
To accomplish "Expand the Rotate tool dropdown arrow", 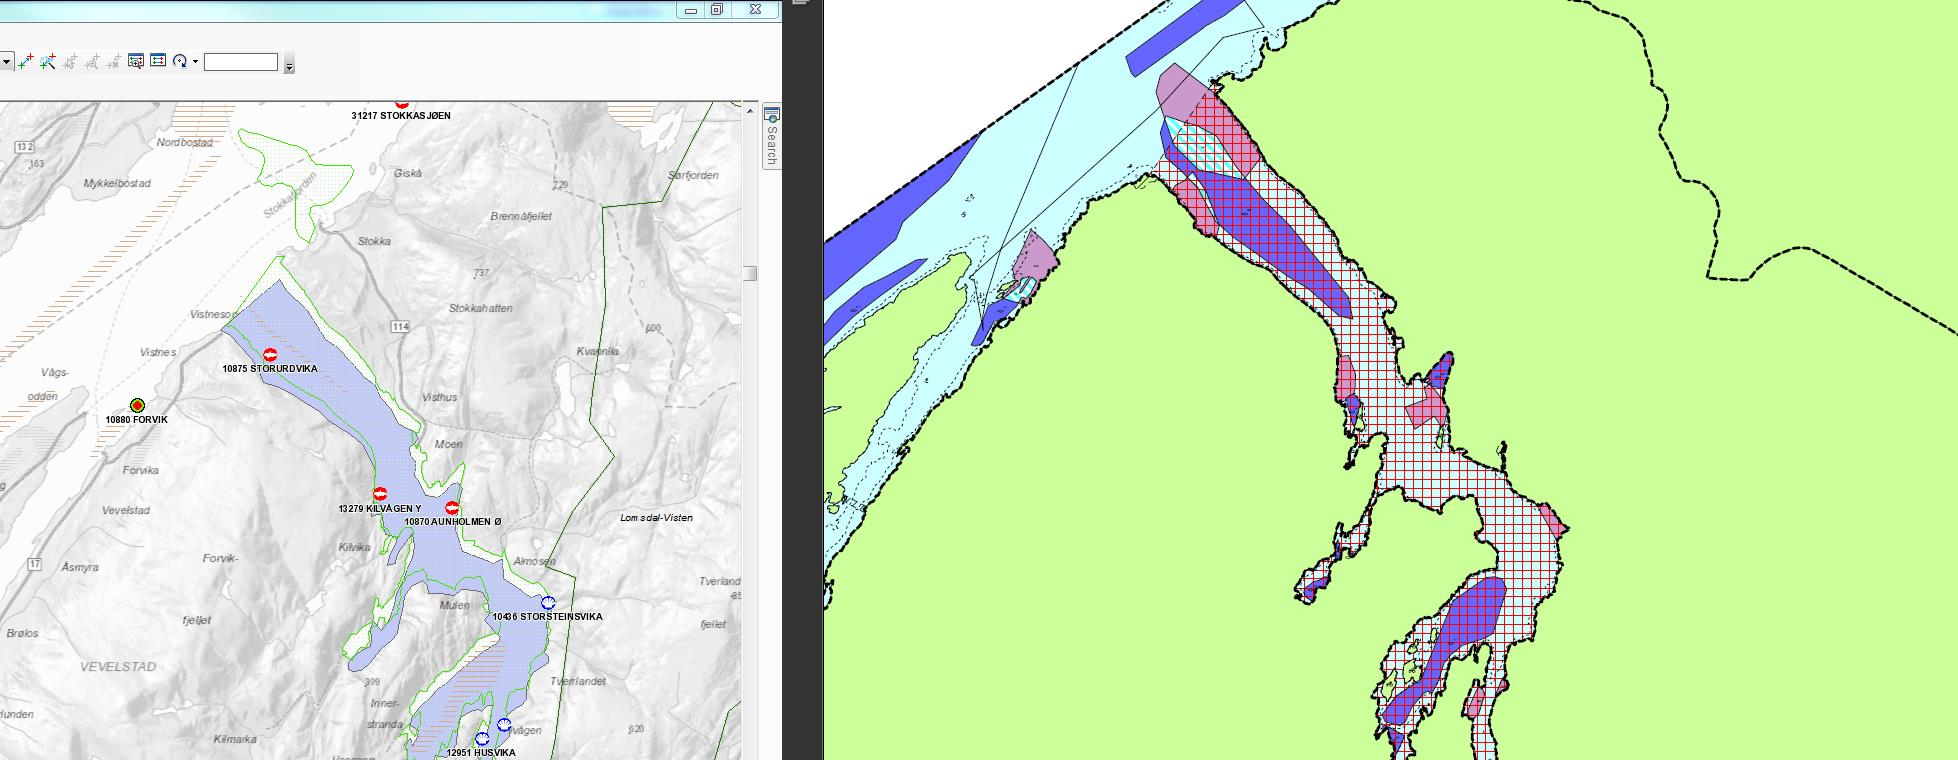I will 195,61.
